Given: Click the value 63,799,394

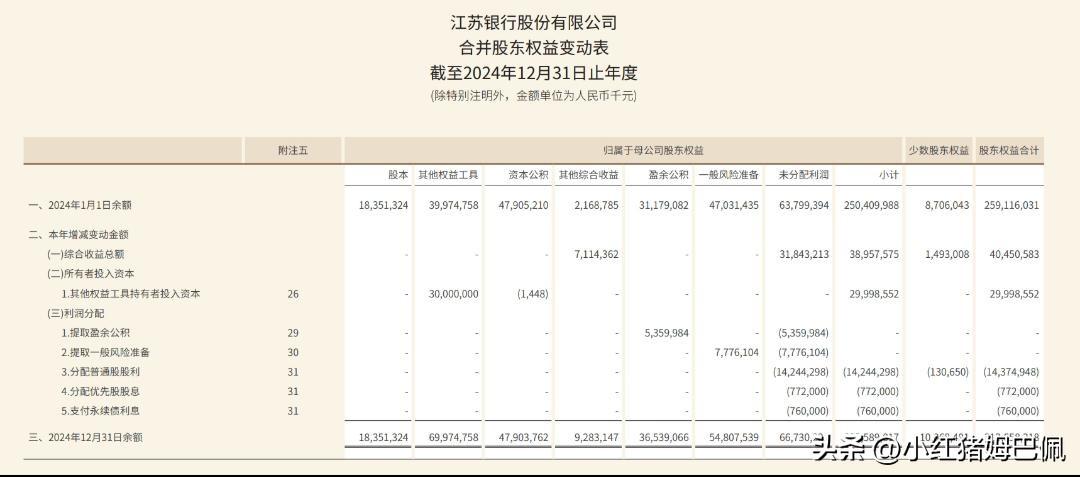Looking at the screenshot, I should (x=803, y=205).
